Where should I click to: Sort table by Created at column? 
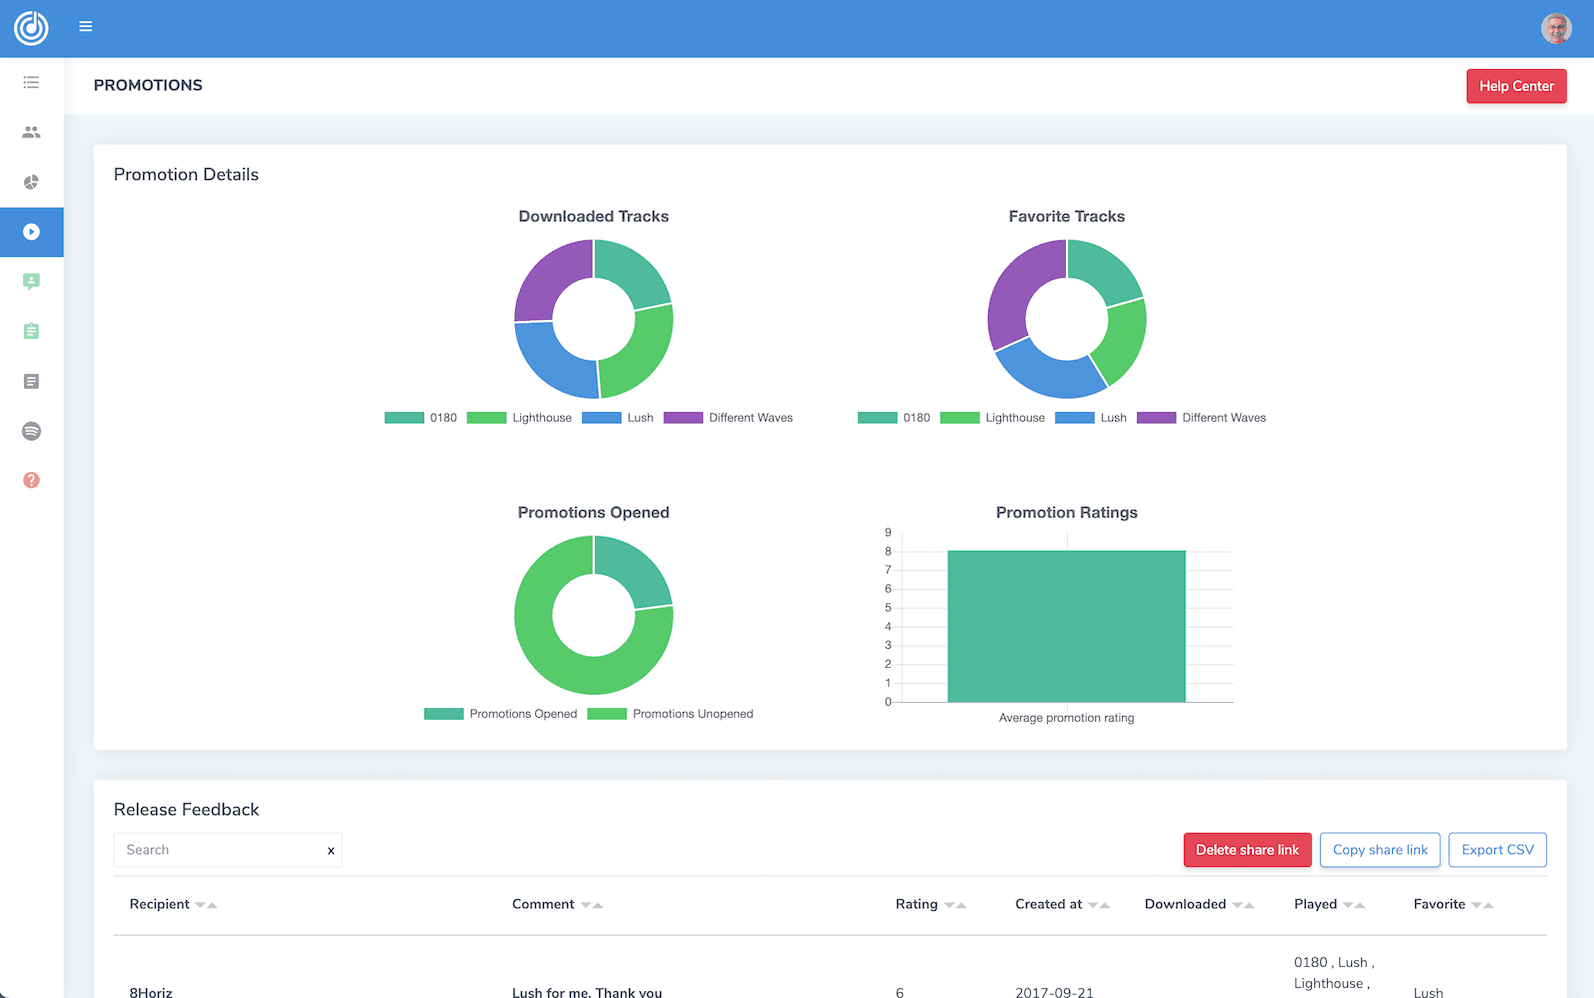pyautogui.click(x=1062, y=904)
